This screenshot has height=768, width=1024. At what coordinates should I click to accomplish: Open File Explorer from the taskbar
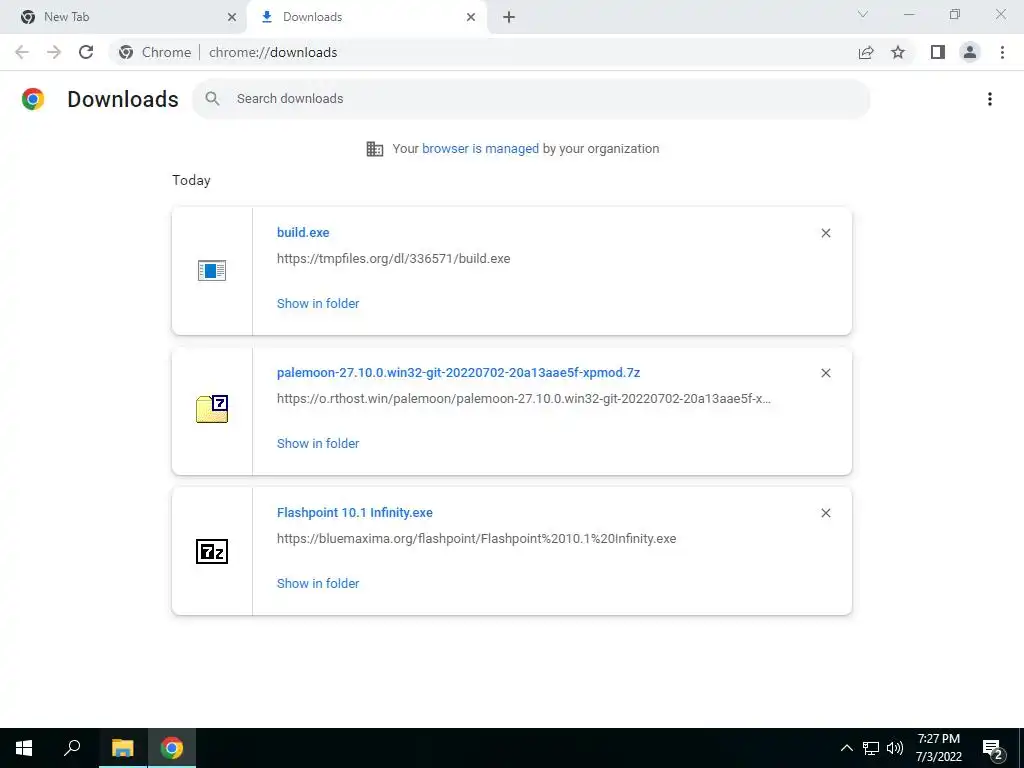click(123, 748)
